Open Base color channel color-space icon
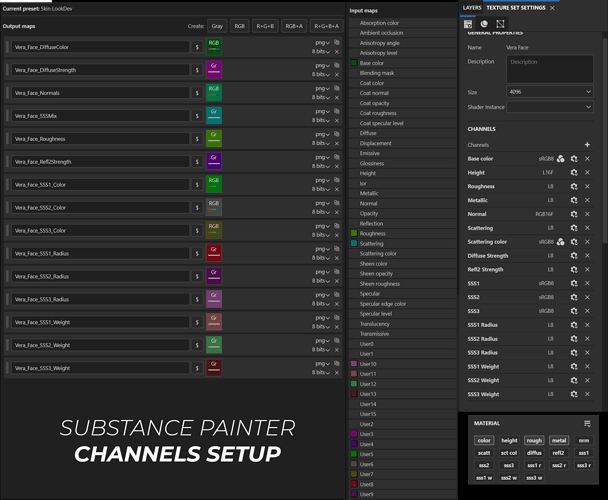Screen dimensions: 608x500 560,159
